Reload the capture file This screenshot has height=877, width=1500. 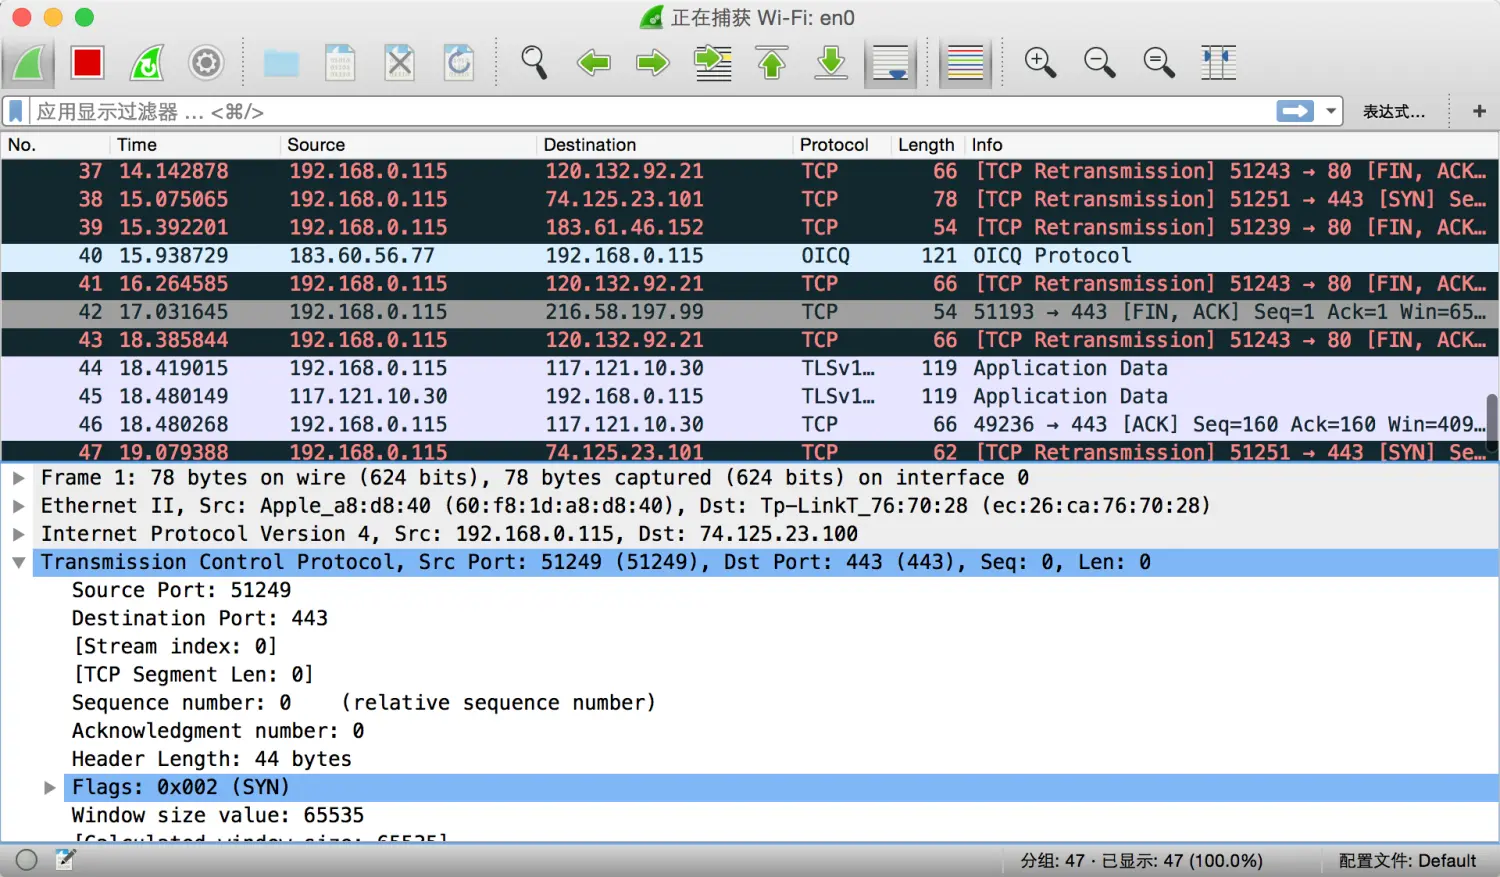459,63
